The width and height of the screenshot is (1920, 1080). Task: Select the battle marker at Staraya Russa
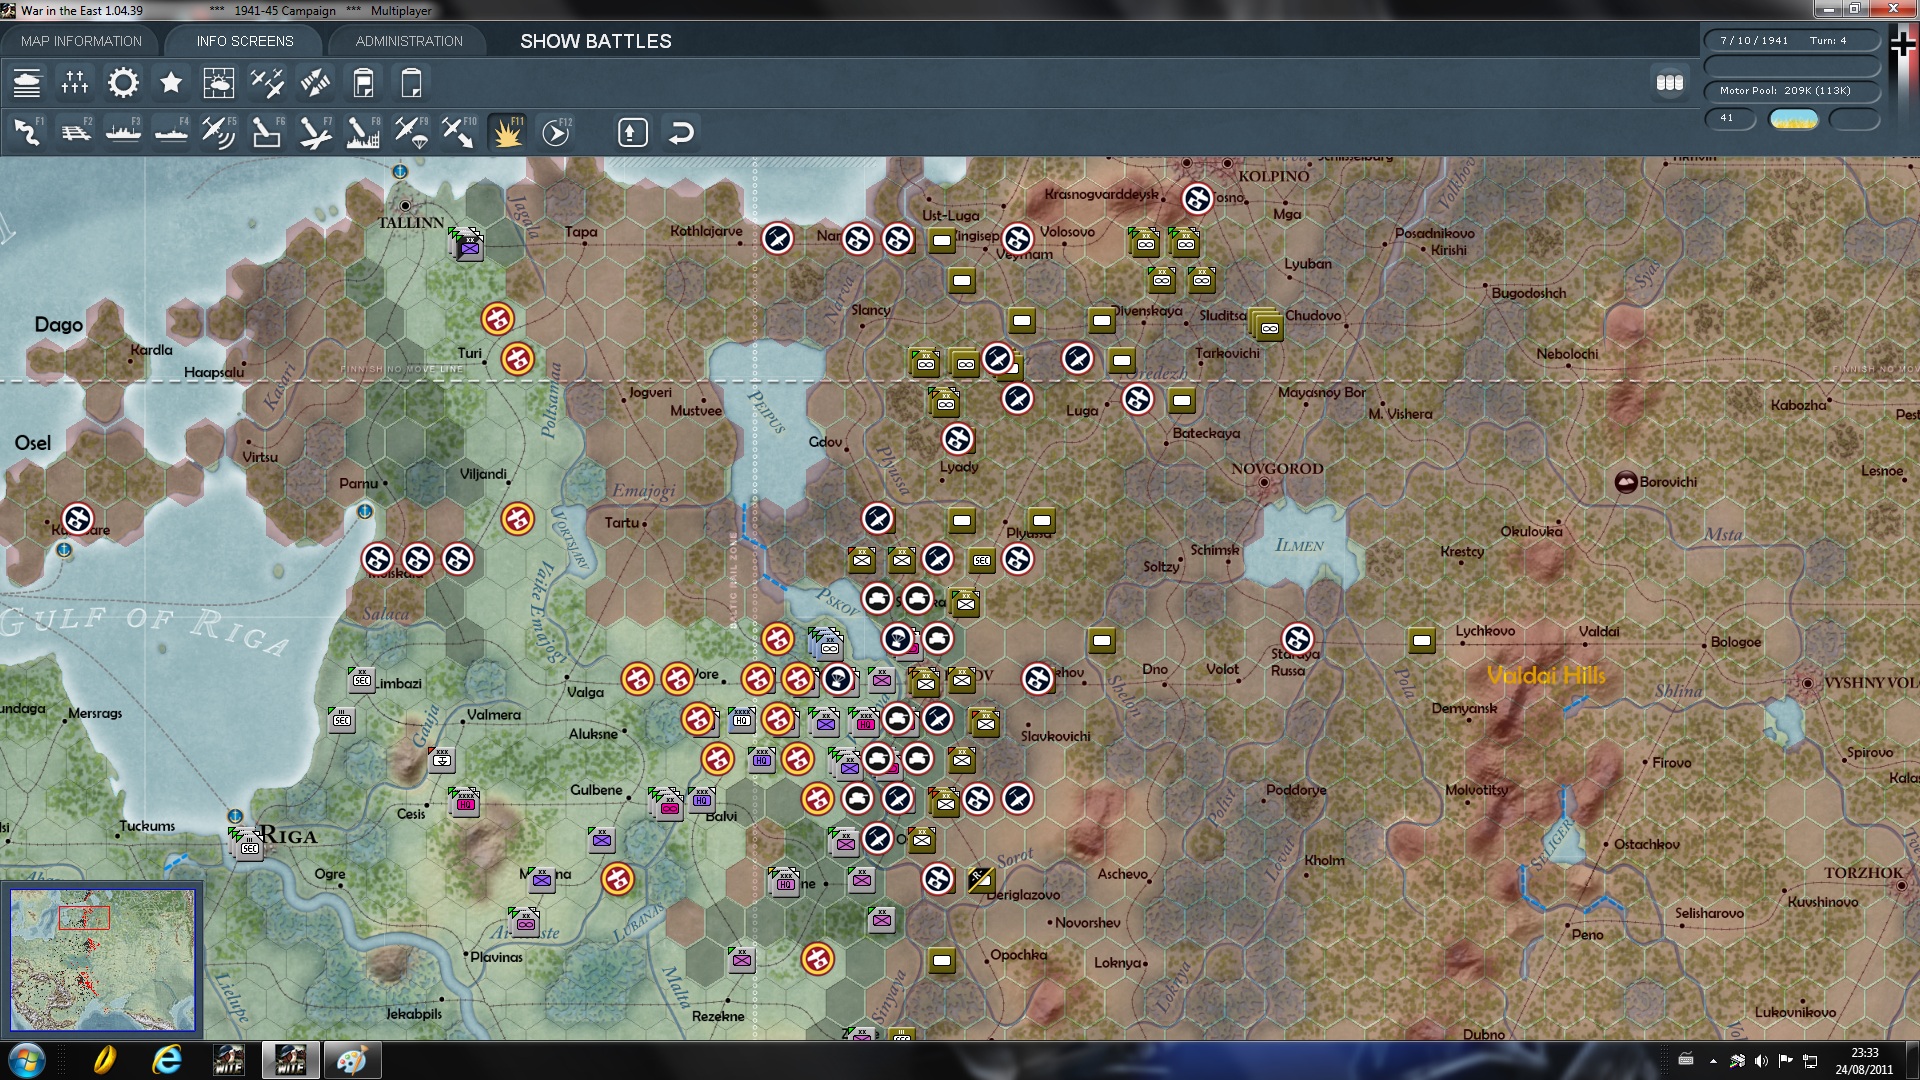[x=1297, y=638]
